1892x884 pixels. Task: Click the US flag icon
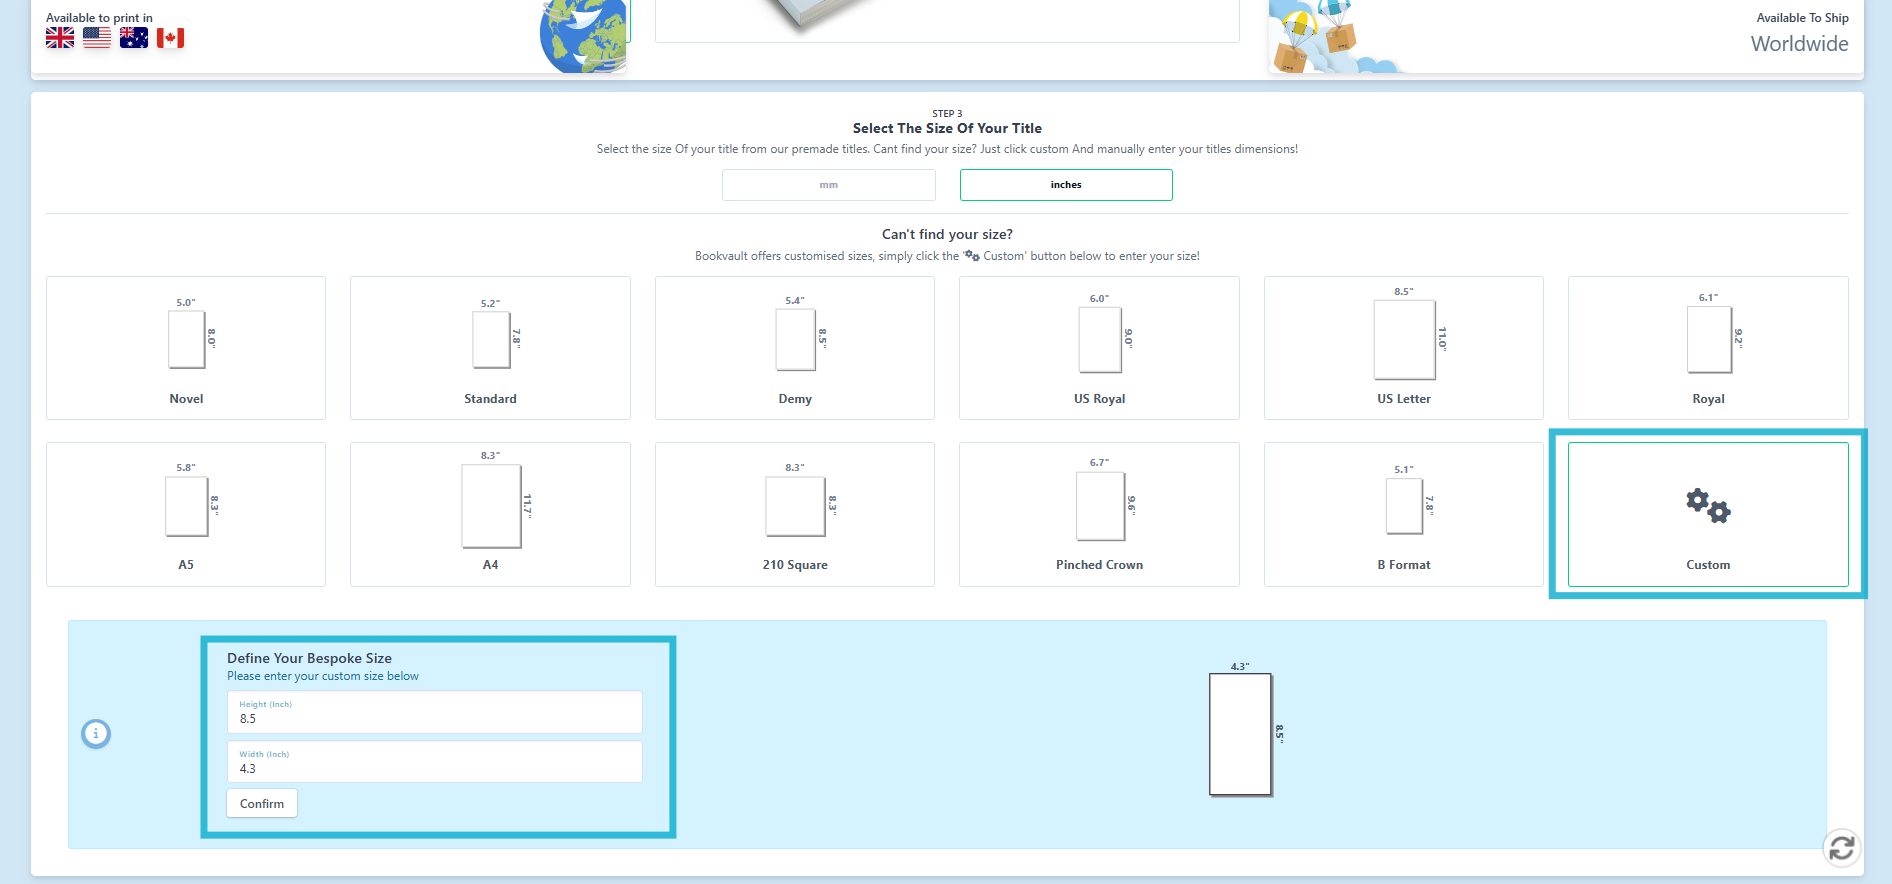coord(97,38)
